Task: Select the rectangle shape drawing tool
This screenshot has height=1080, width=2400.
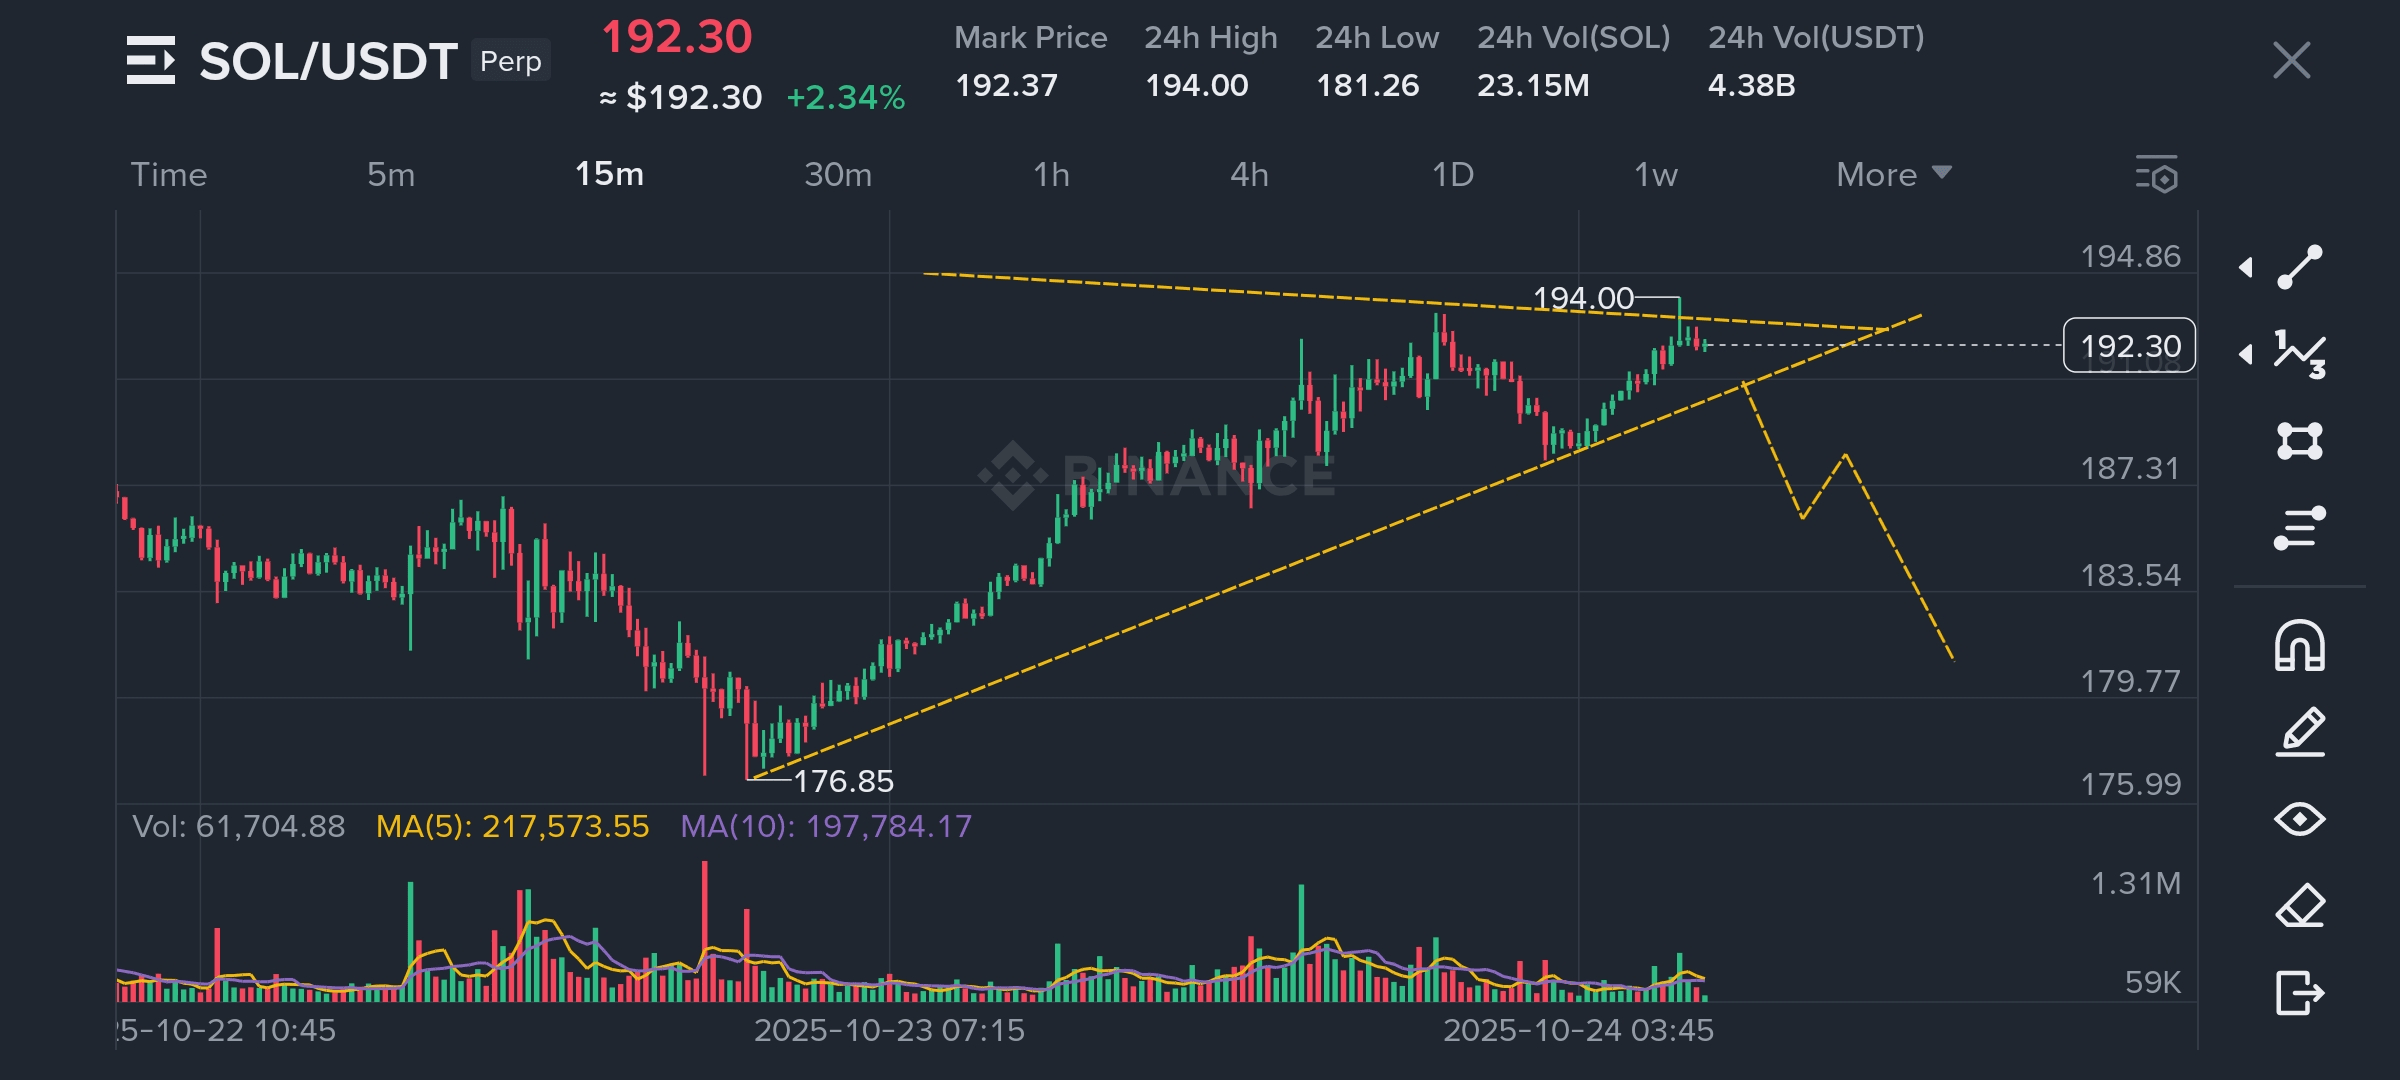Action: coord(2299,441)
